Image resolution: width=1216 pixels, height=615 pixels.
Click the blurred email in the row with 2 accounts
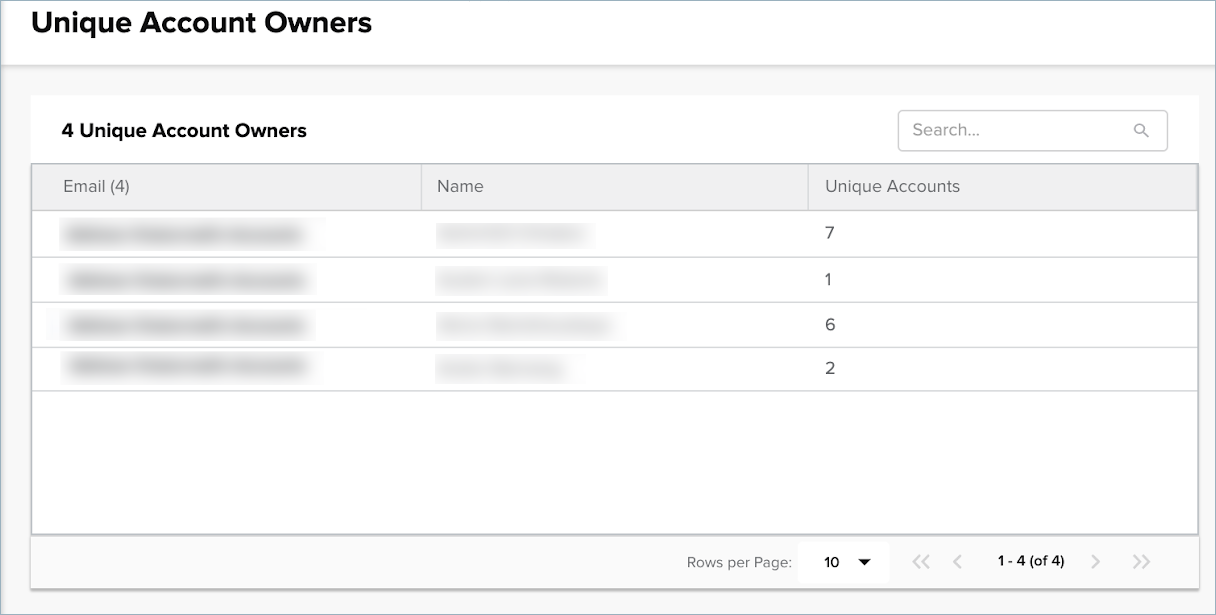[x=185, y=367]
